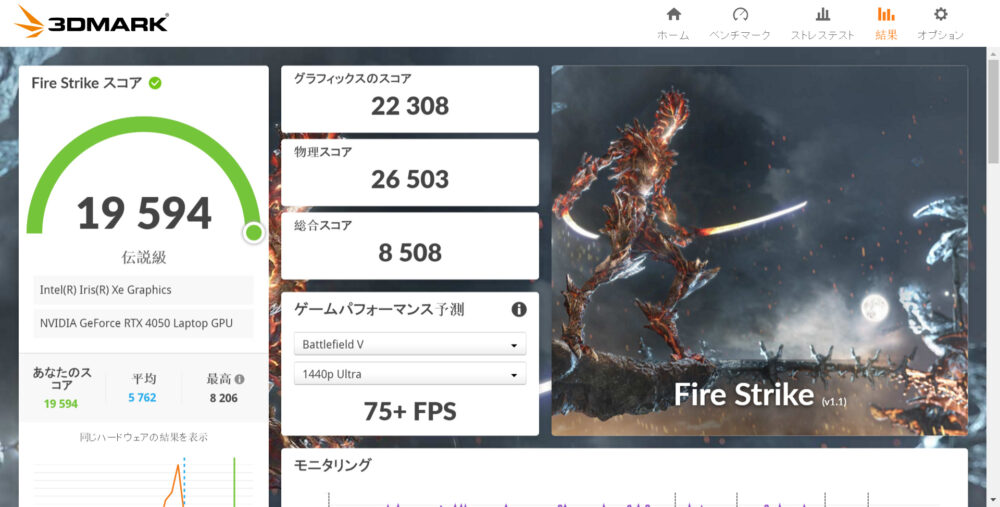Screen dimensions: 1000x507
Task: Open the ベンチマーク gauge icon
Action: coord(740,14)
